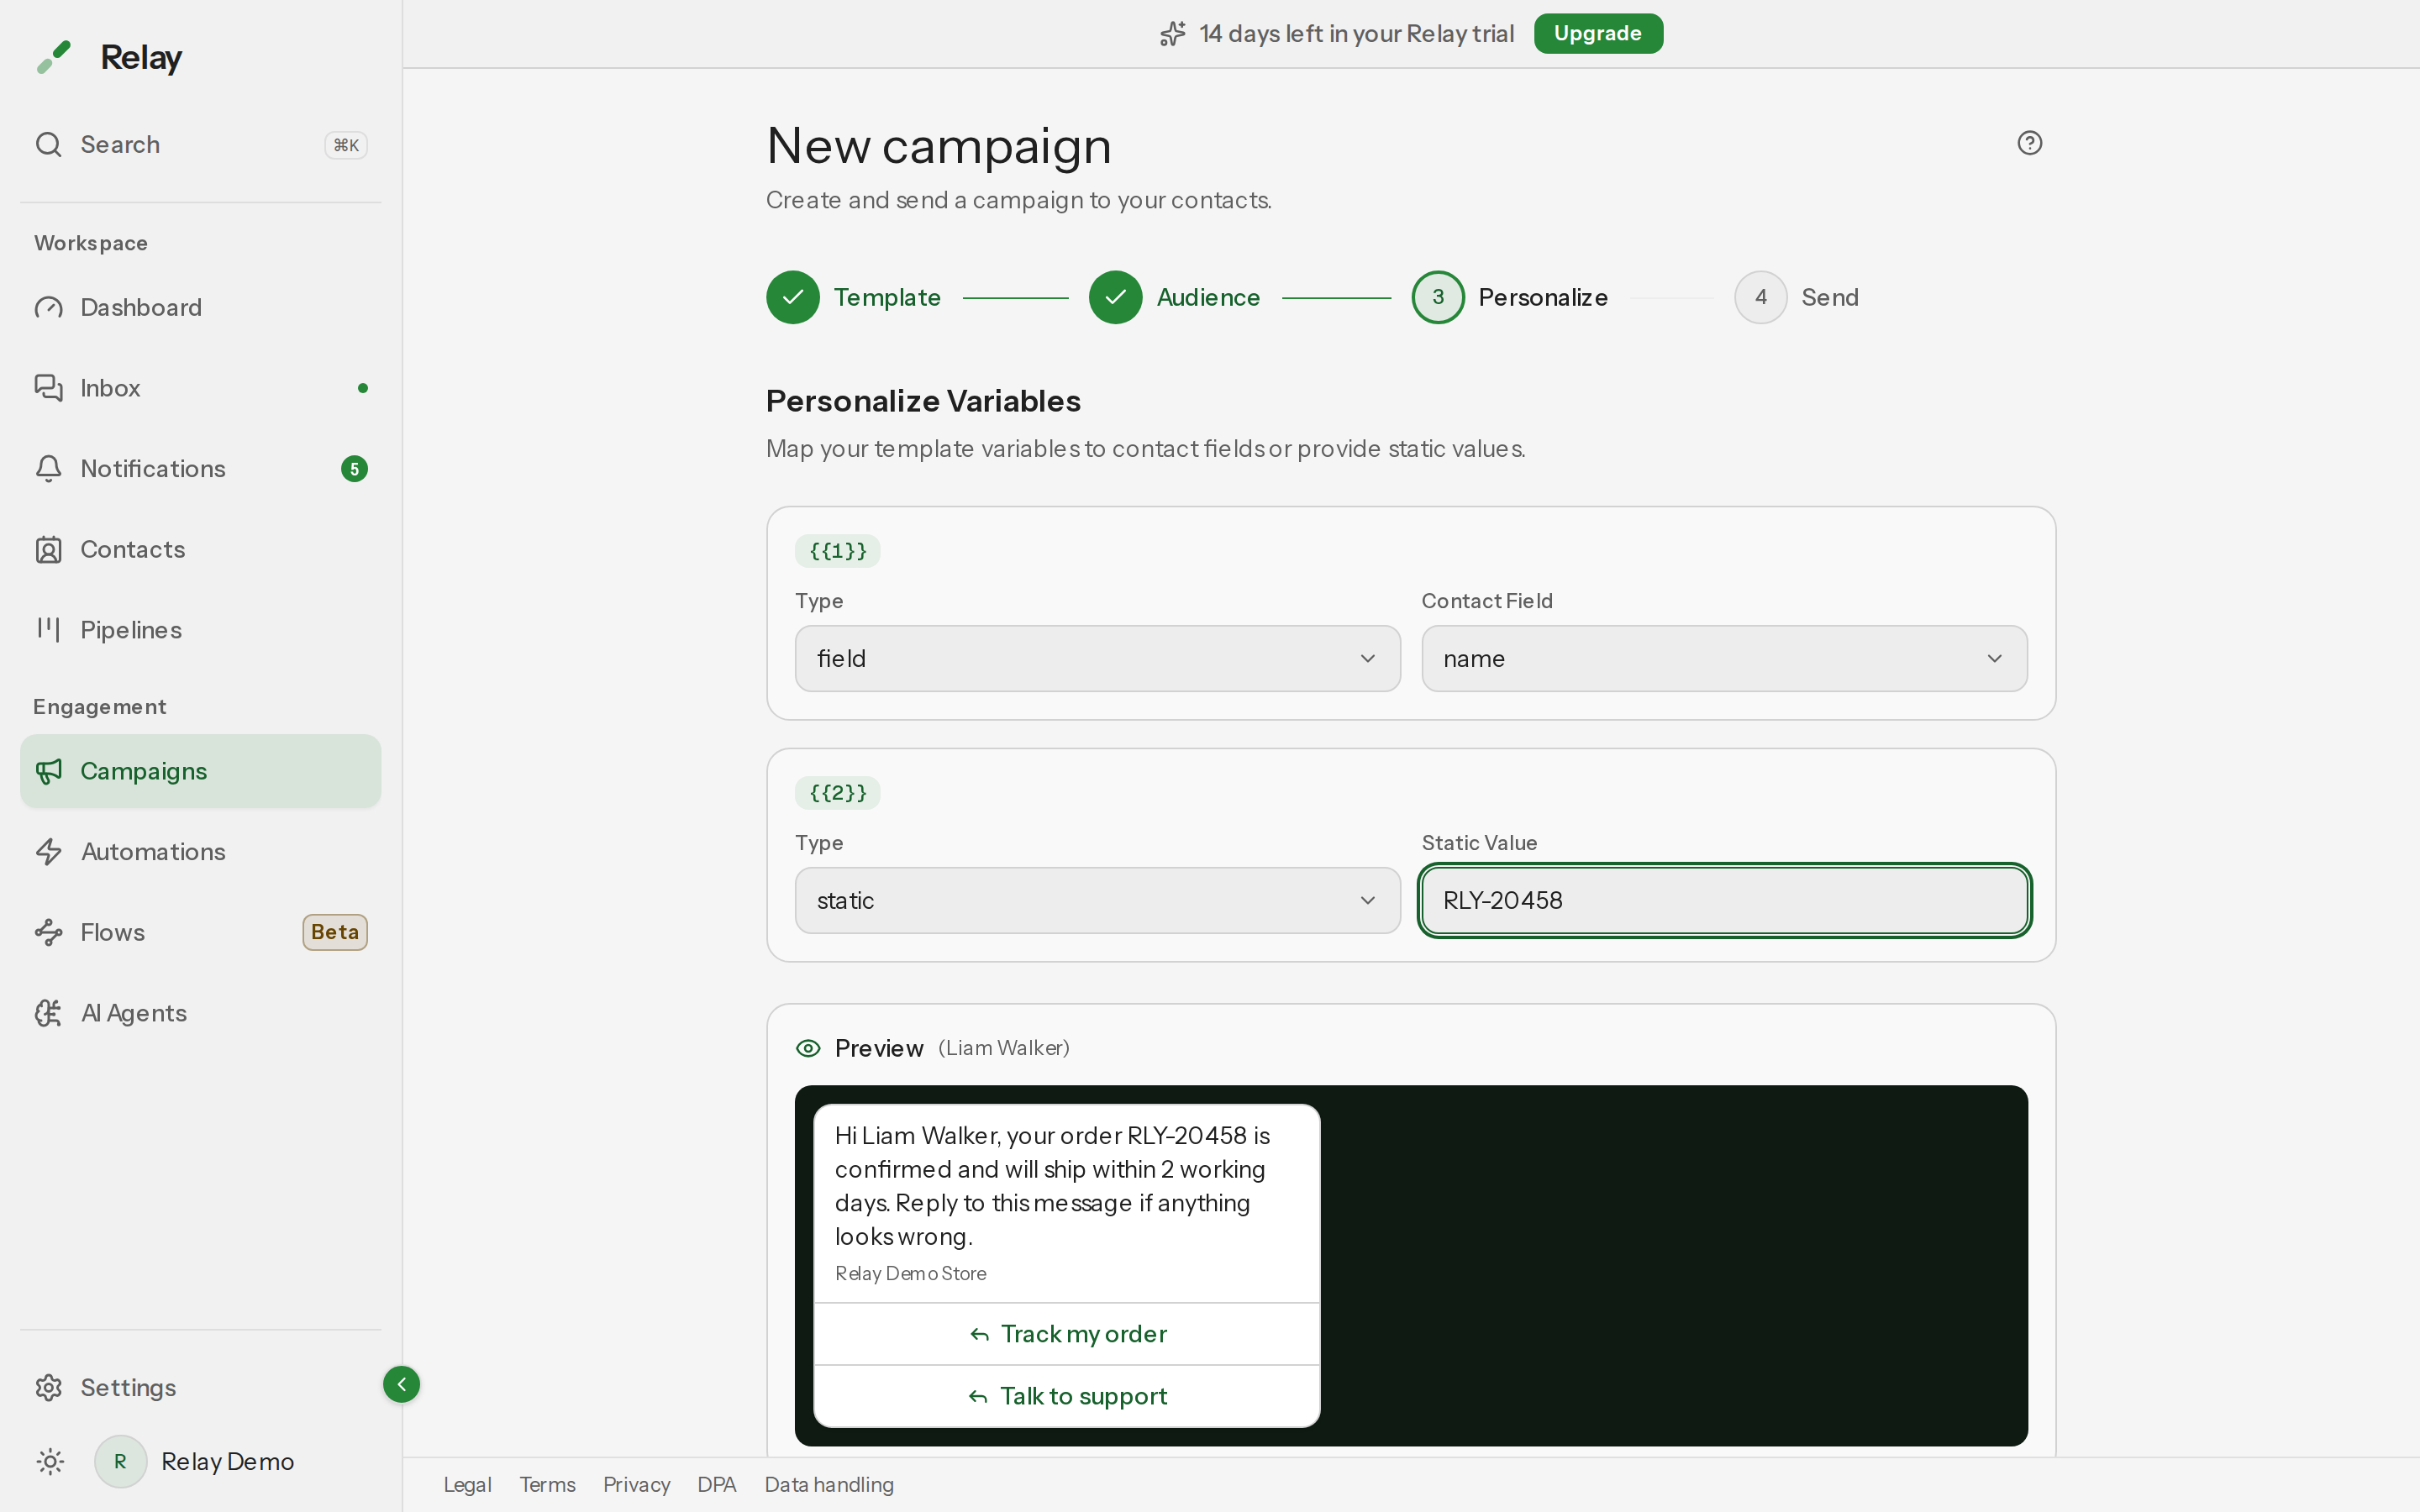Image resolution: width=2420 pixels, height=1512 pixels.
Task: Click the Preview eye icon
Action: pyautogui.click(x=808, y=1048)
